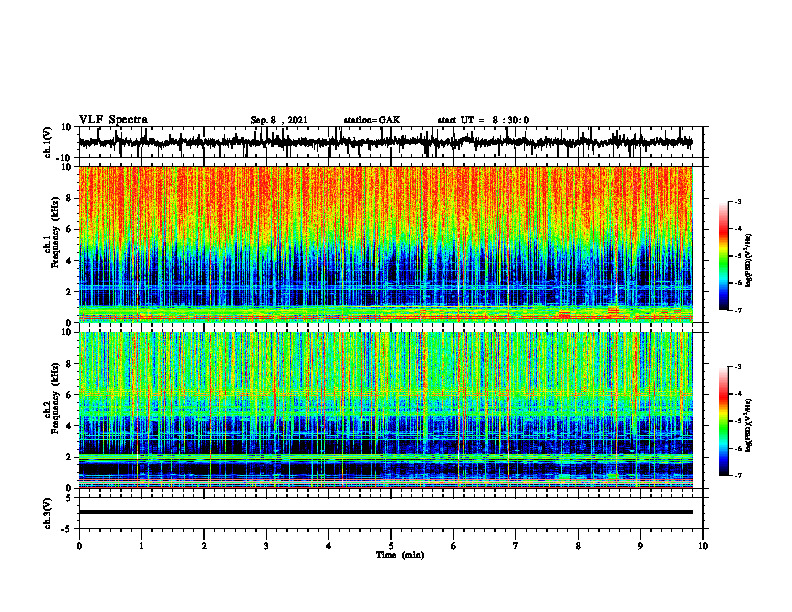The width and height of the screenshot is (792, 612).
Task: Click the "-7" label on ch.2 colorbar
Action: coord(737,475)
